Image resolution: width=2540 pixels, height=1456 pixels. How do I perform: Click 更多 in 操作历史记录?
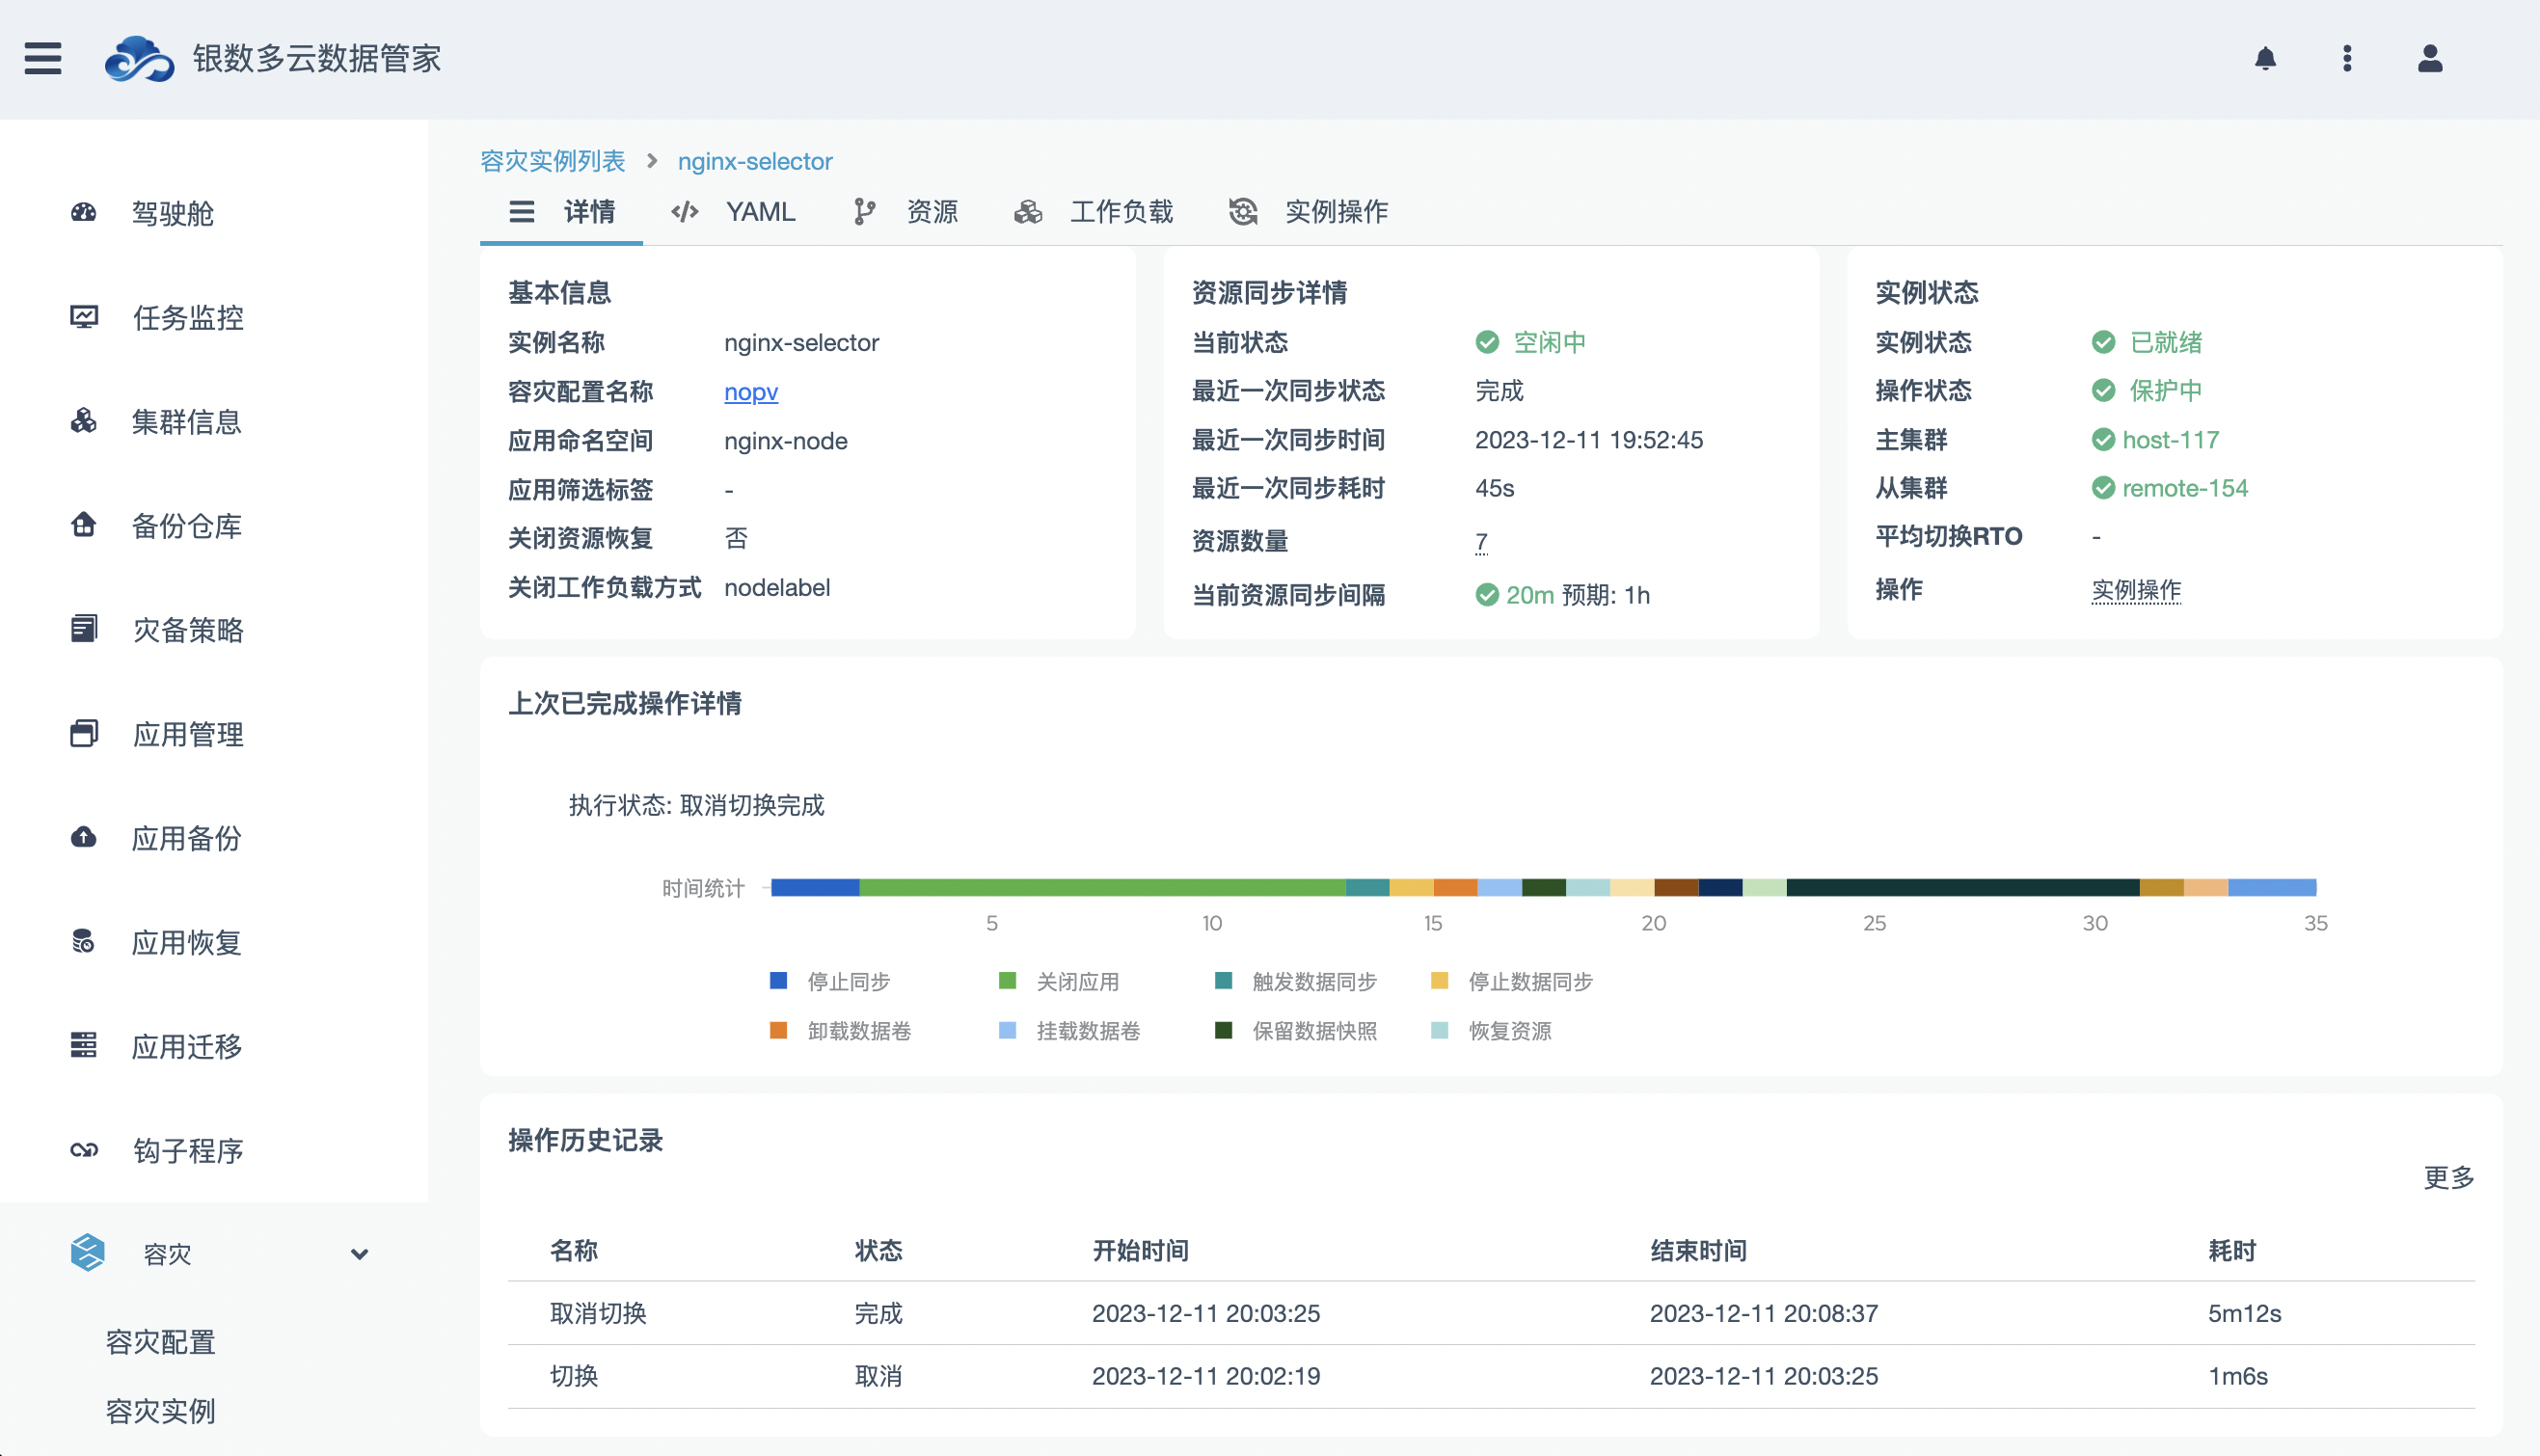[x=2449, y=1177]
